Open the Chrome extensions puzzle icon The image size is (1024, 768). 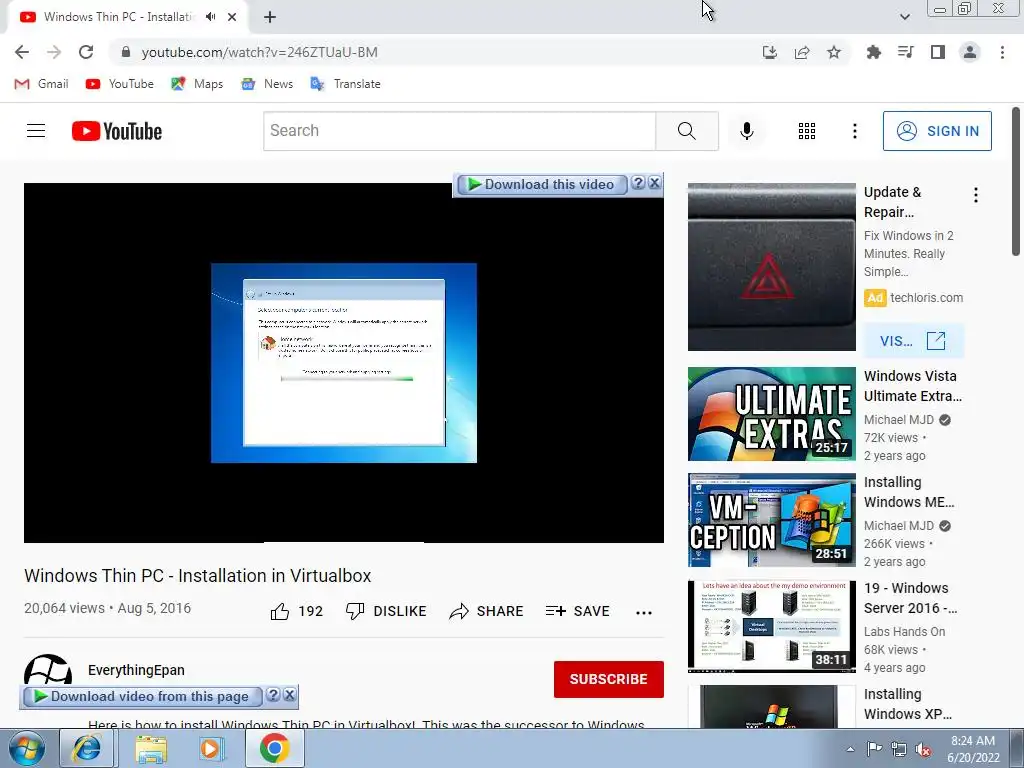pyautogui.click(x=873, y=52)
